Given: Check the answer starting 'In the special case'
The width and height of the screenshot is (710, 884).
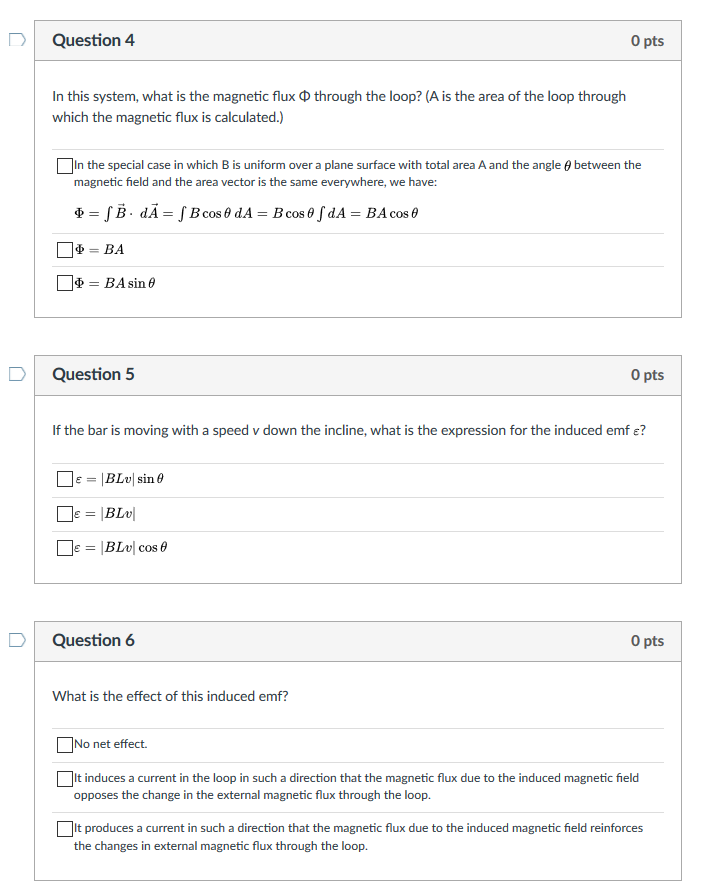Looking at the screenshot, I should pos(63,165).
